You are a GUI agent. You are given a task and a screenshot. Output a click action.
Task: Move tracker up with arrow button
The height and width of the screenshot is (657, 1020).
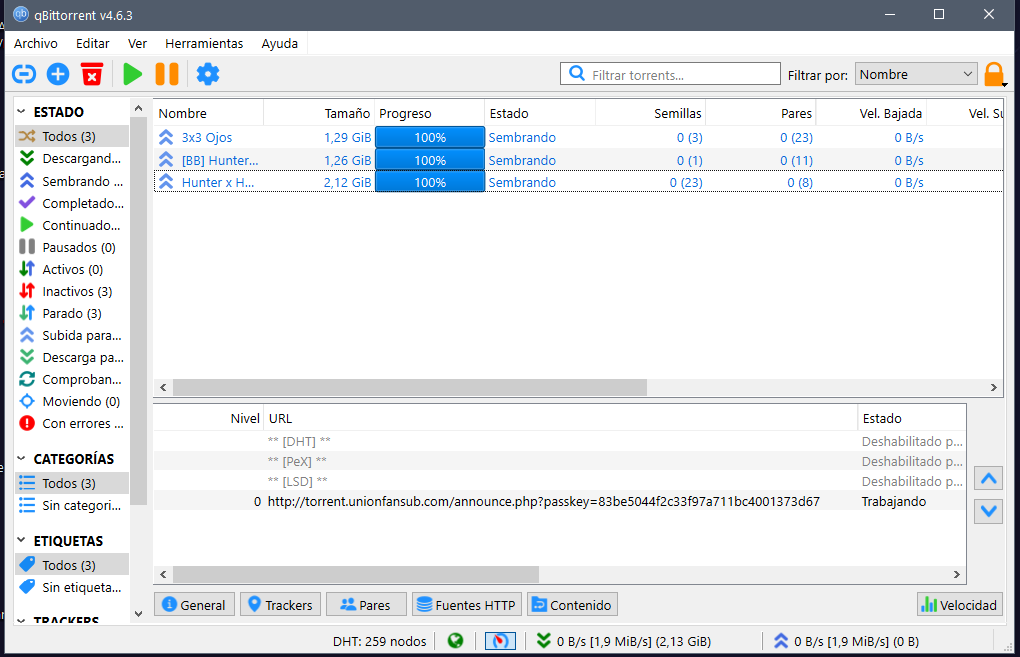(x=989, y=479)
